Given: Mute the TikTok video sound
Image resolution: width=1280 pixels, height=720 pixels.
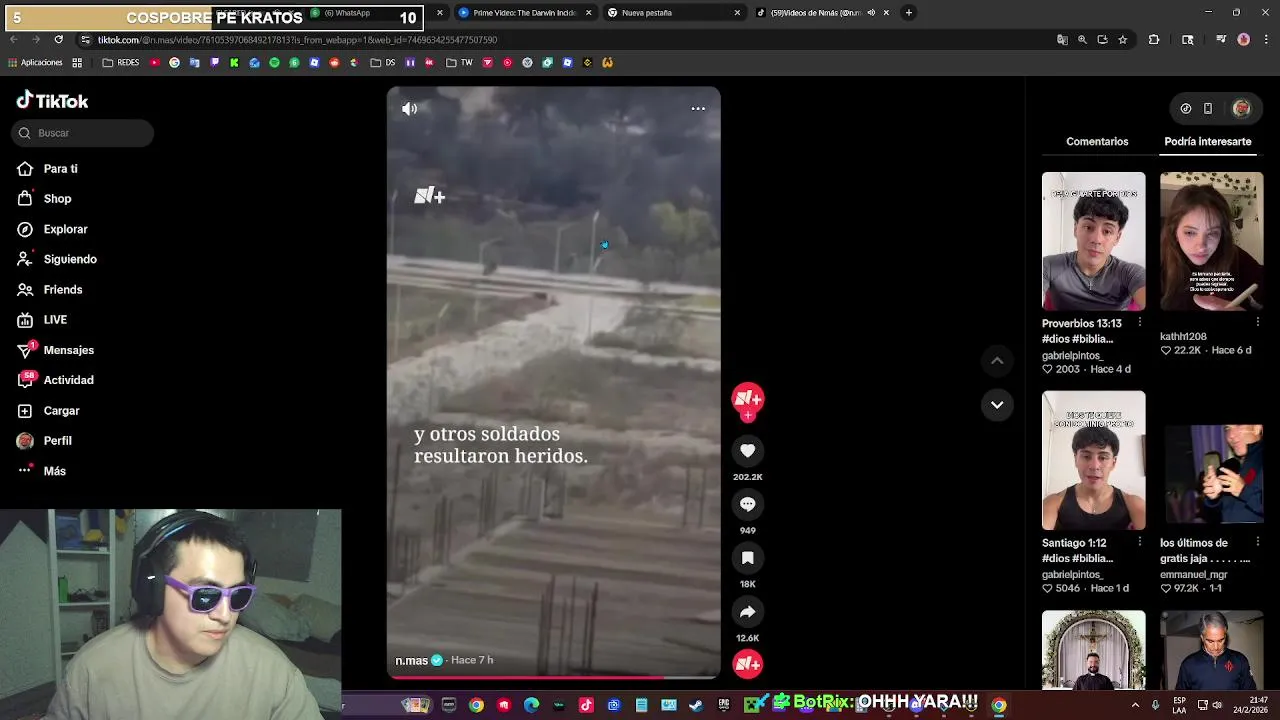Looking at the screenshot, I should click(x=410, y=108).
